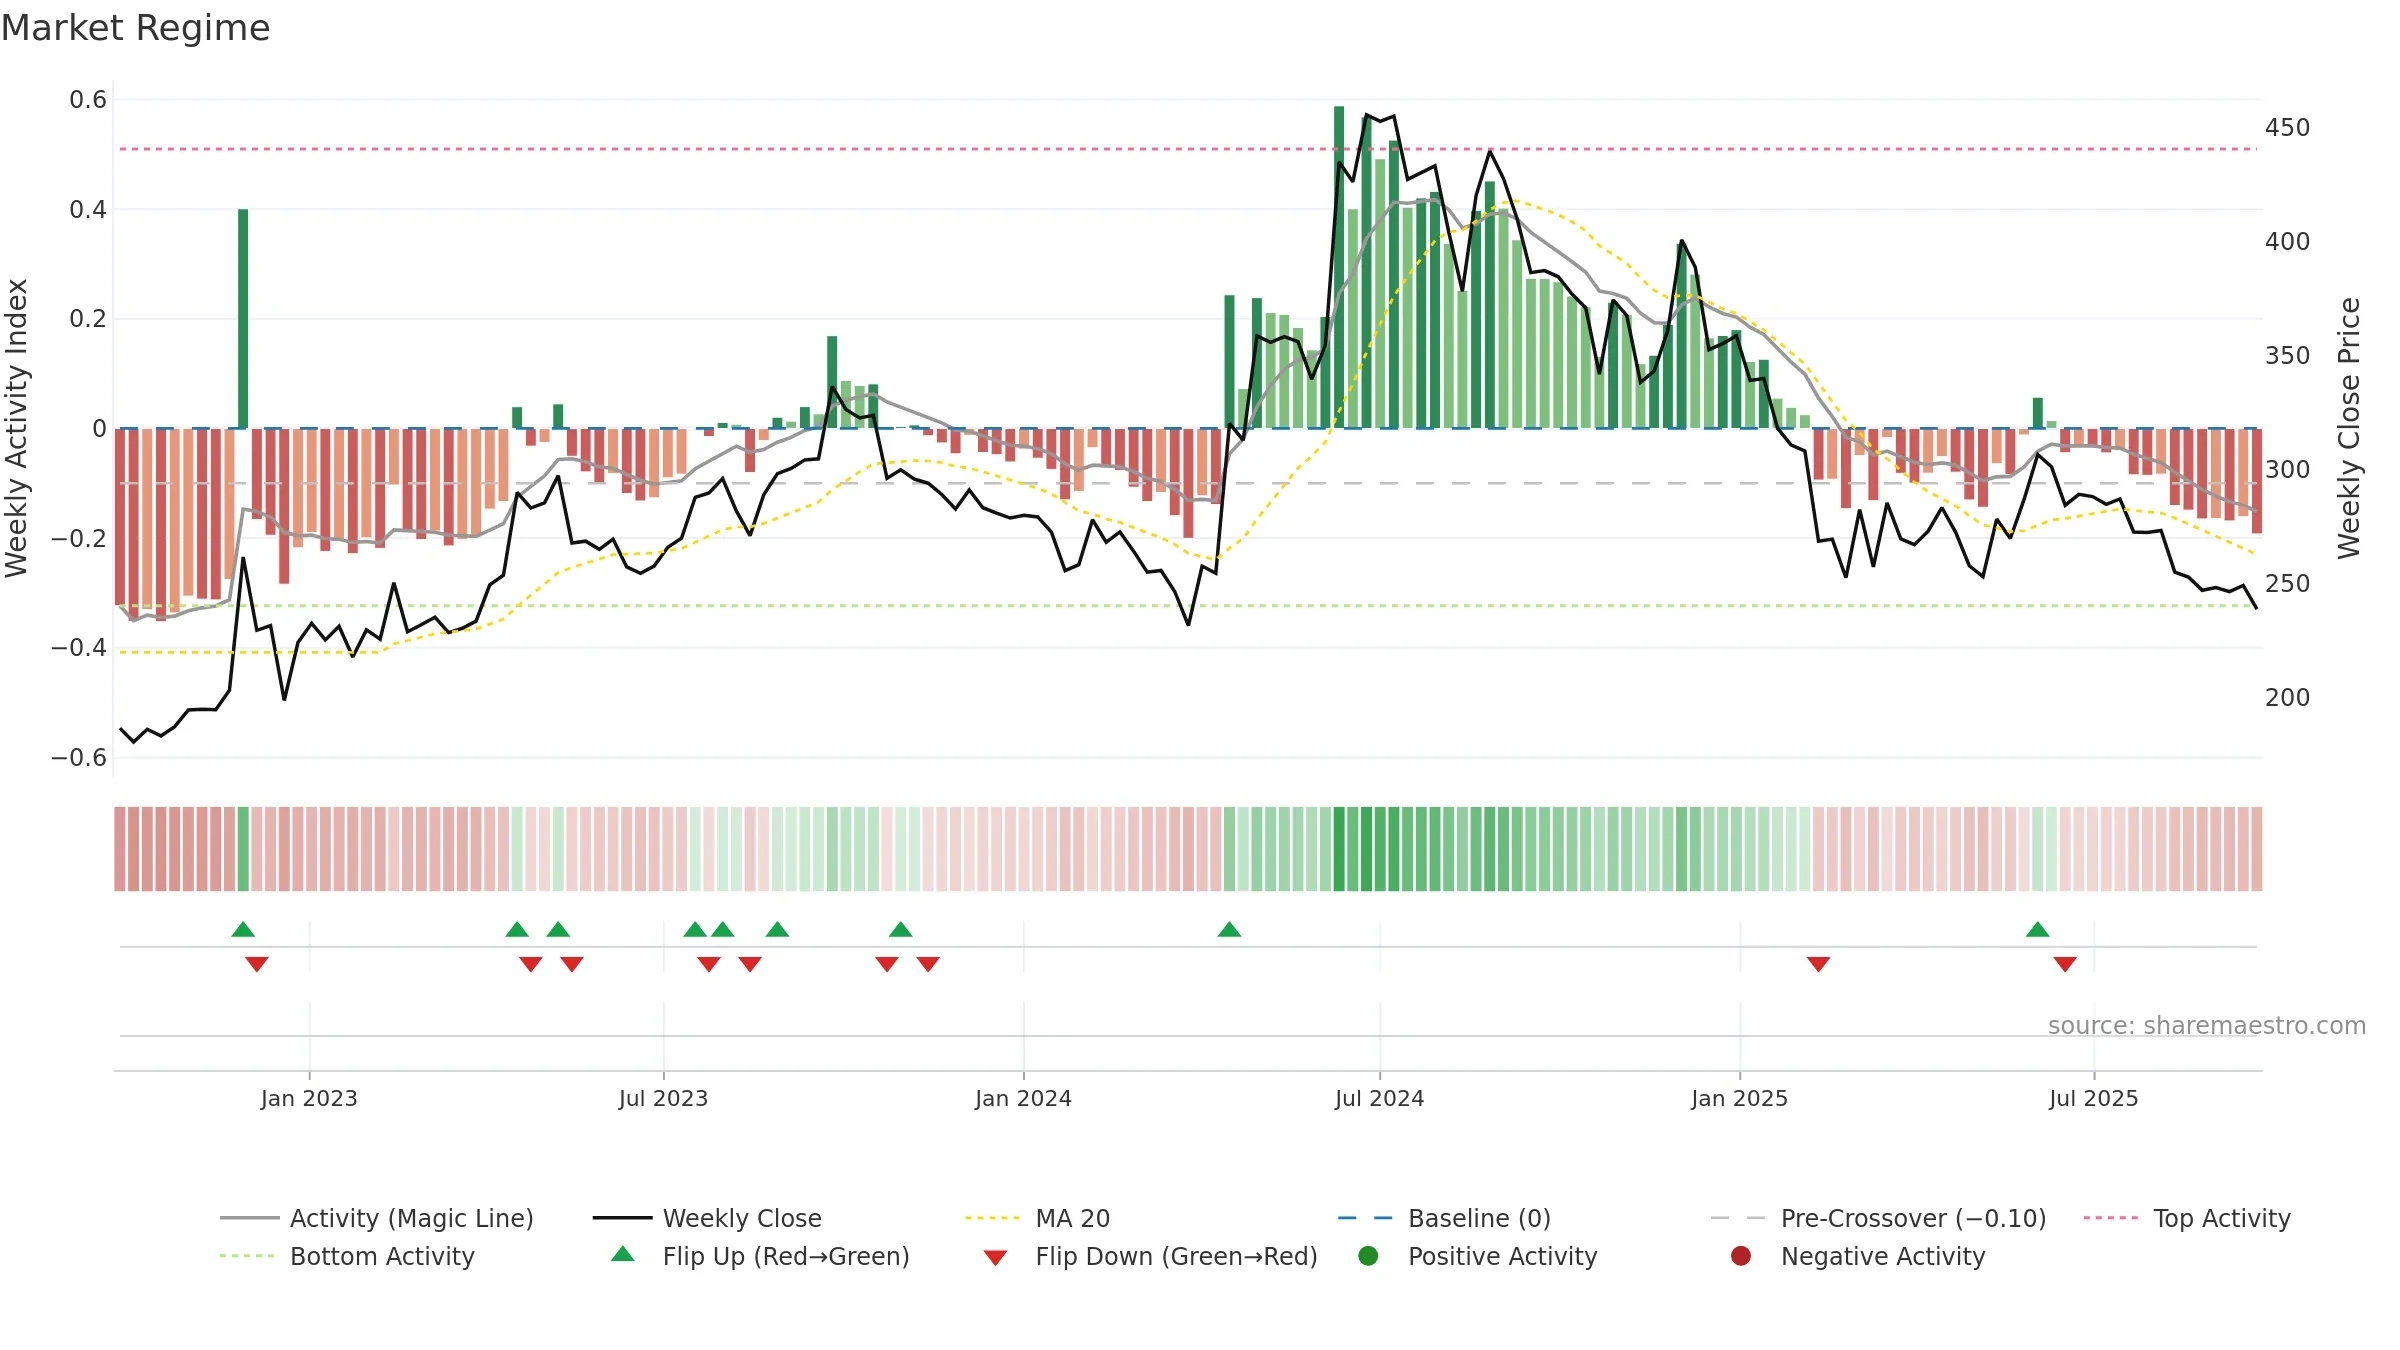Toggle the Baseline (0) legend entry
Viewport: 2400px width, 1350px height.
(1444, 1218)
